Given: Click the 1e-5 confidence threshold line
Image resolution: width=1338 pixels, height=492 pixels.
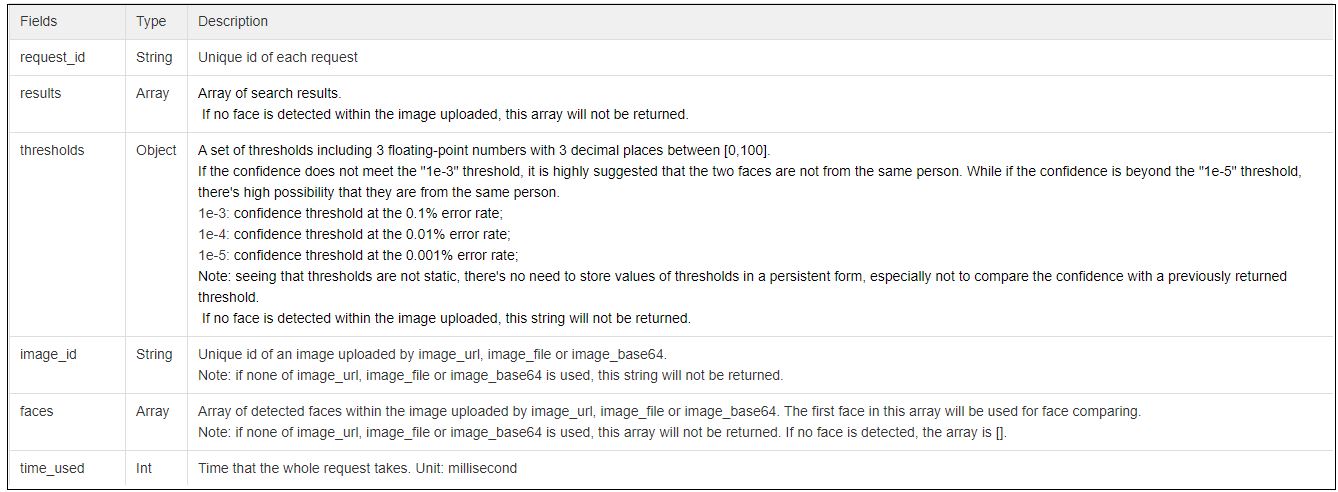Looking at the screenshot, I should point(358,255).
